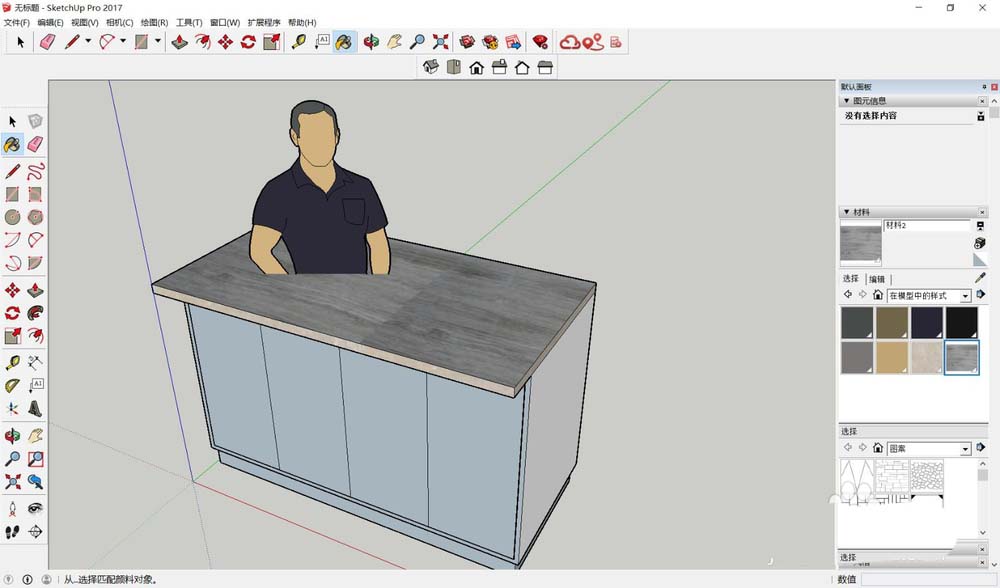This screenshot has height=588, width=1000.
Task: Open the 图案 library dropdown
Action: (965, 449)
